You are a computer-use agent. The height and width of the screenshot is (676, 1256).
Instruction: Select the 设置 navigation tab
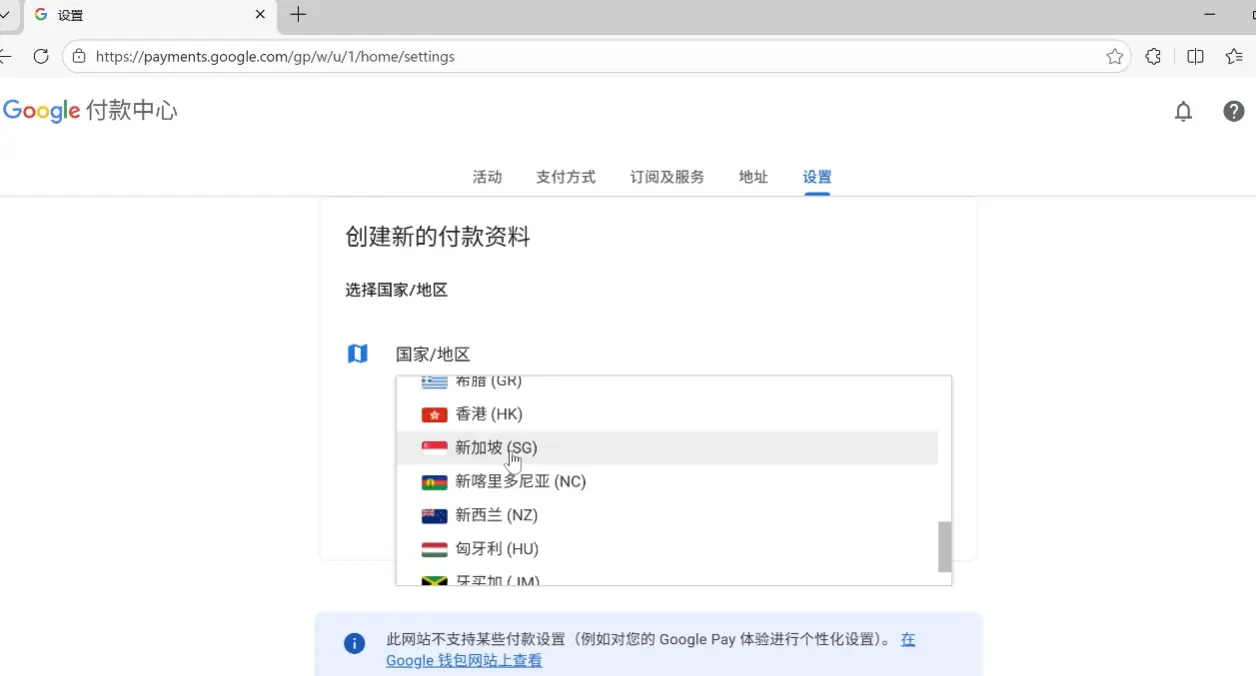point(817,177)
